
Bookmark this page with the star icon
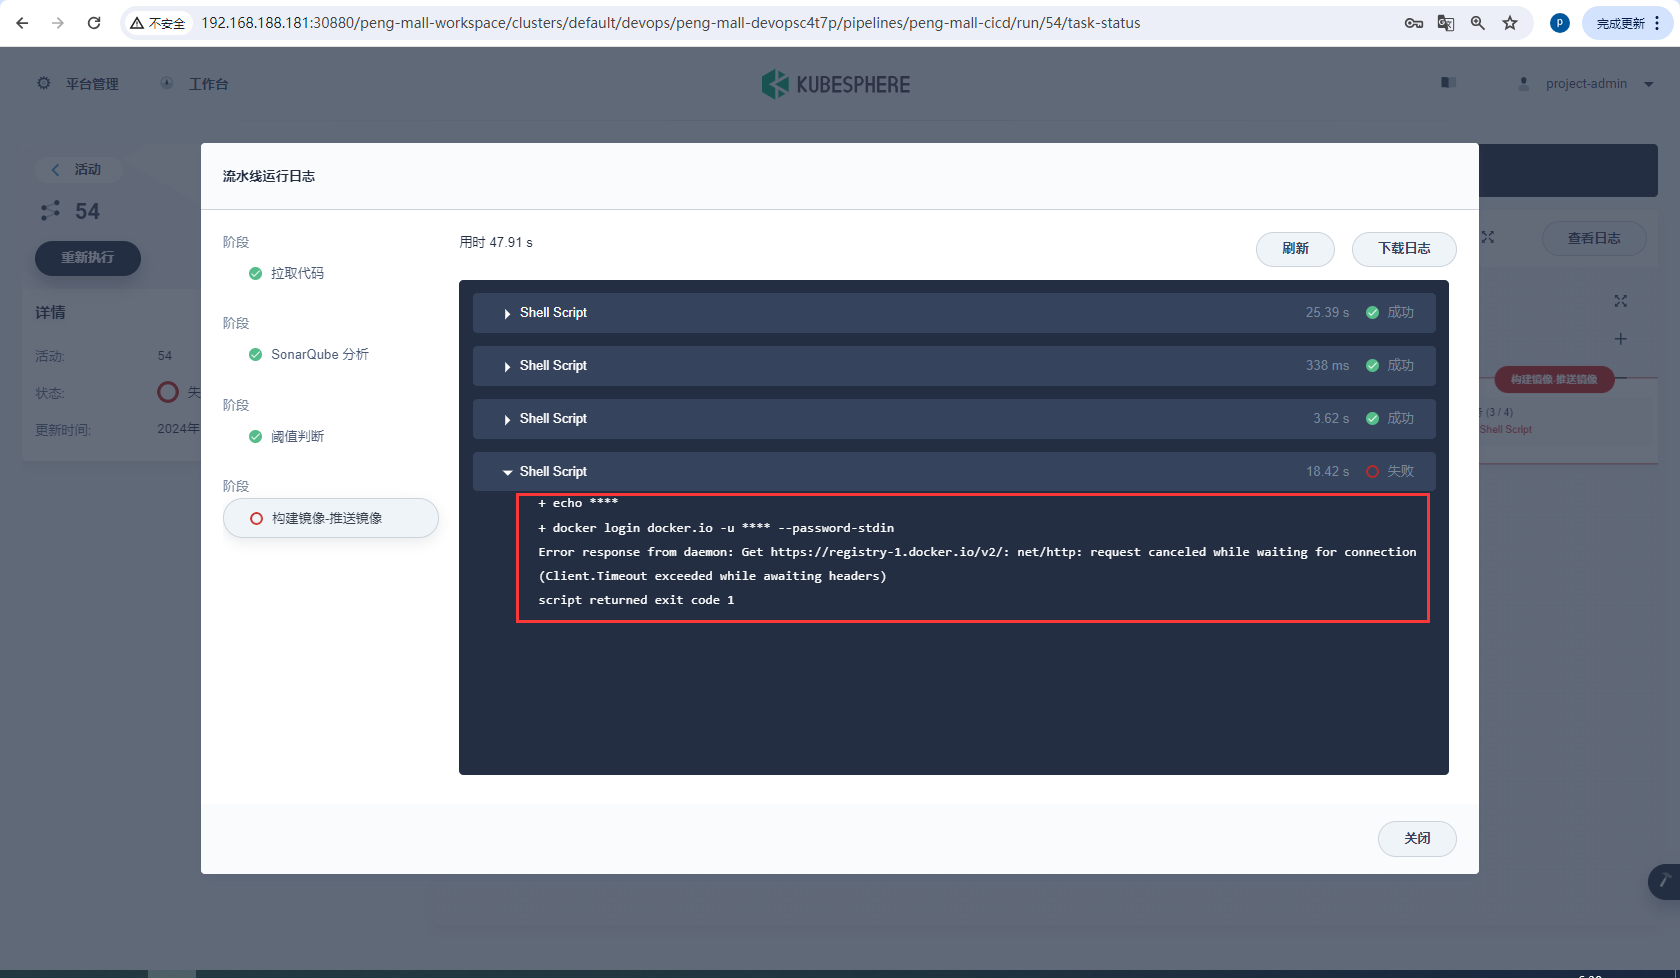point(1510,23)
